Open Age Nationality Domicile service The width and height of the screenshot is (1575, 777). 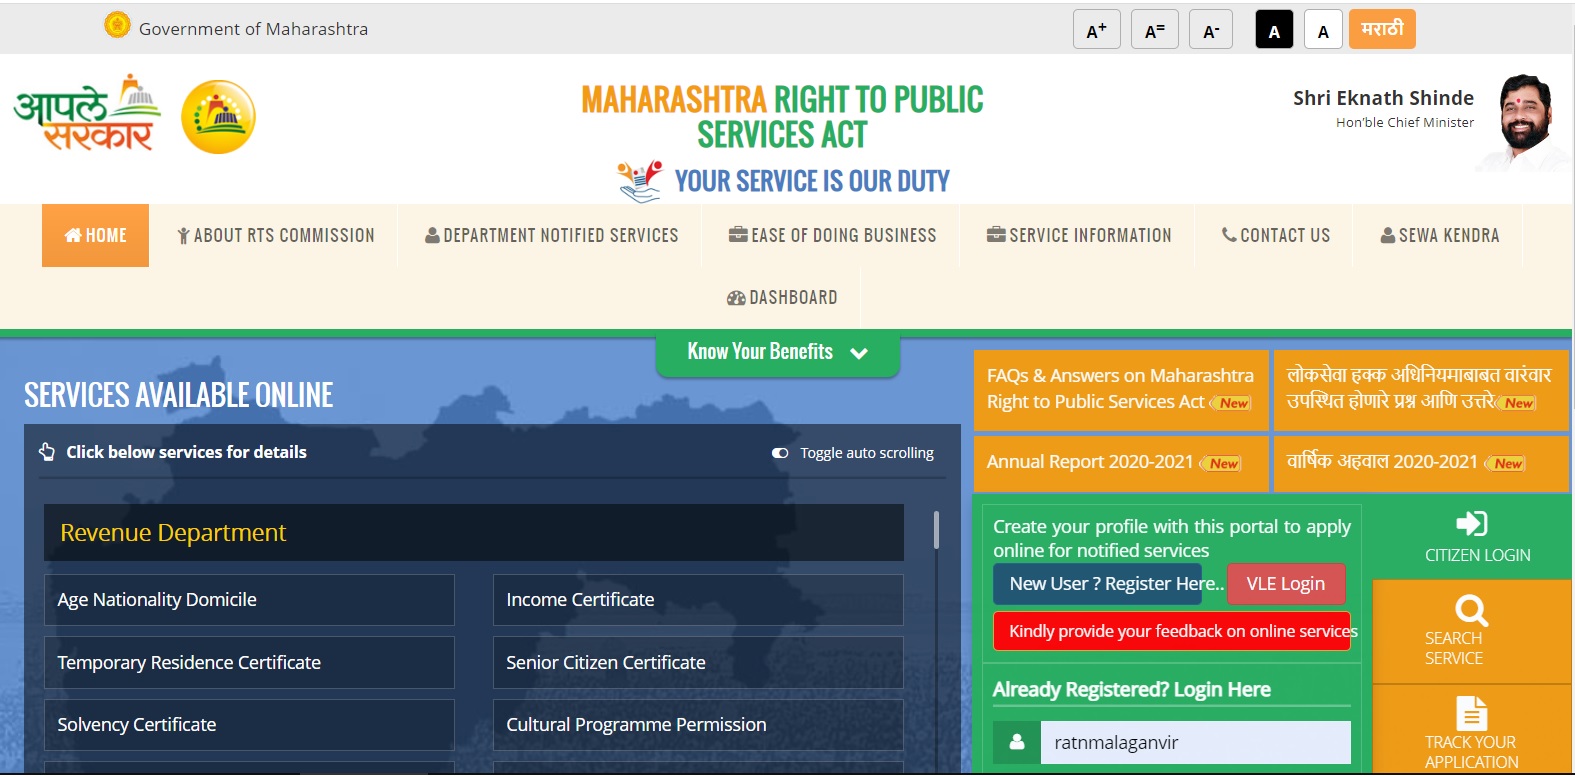pyautogui.click(x=249, y=600)
